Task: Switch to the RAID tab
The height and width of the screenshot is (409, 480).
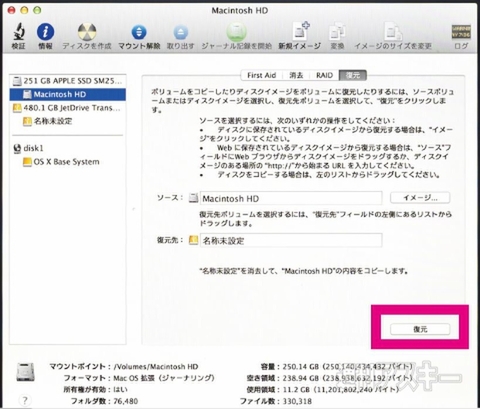Action: click(x=324, y=75)
